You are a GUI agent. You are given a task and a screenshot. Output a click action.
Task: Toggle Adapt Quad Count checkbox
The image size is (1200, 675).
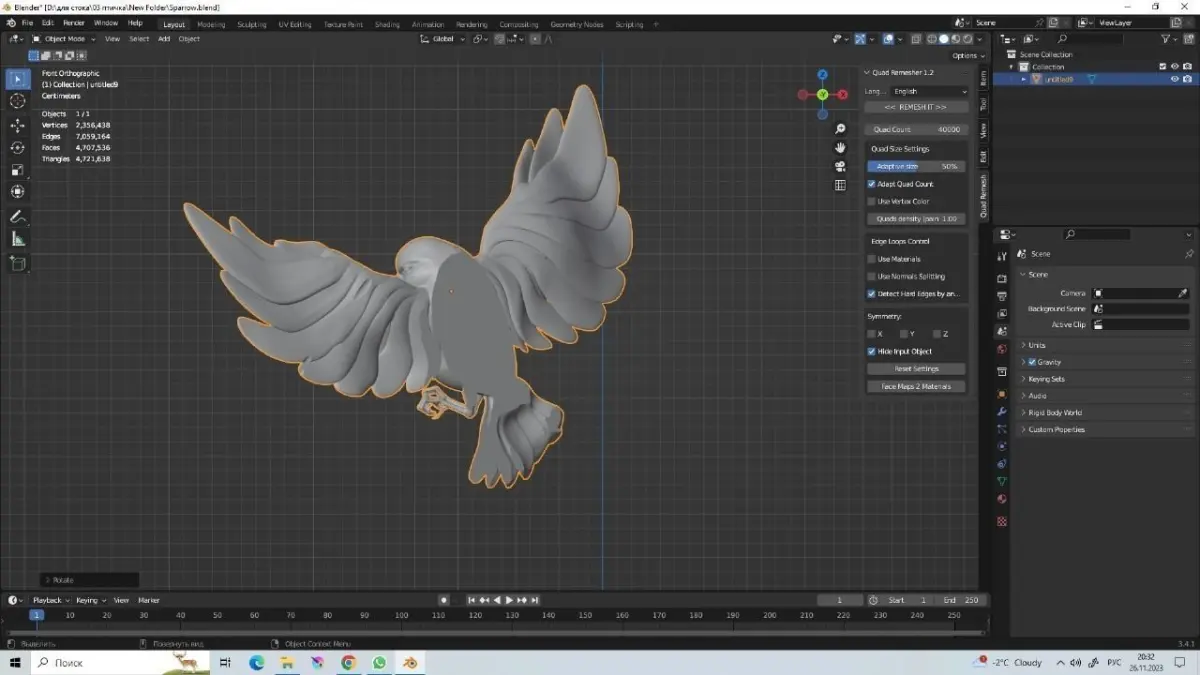pyautogui.click(x=872, y=184)
